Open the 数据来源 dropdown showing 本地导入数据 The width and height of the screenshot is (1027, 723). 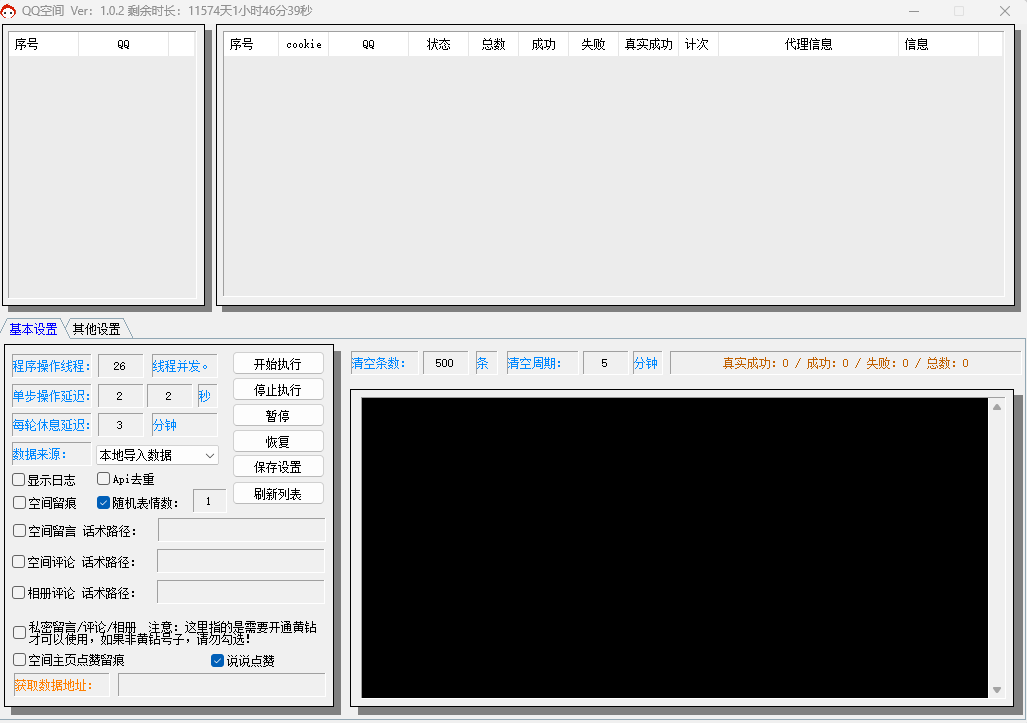point(157,455)
